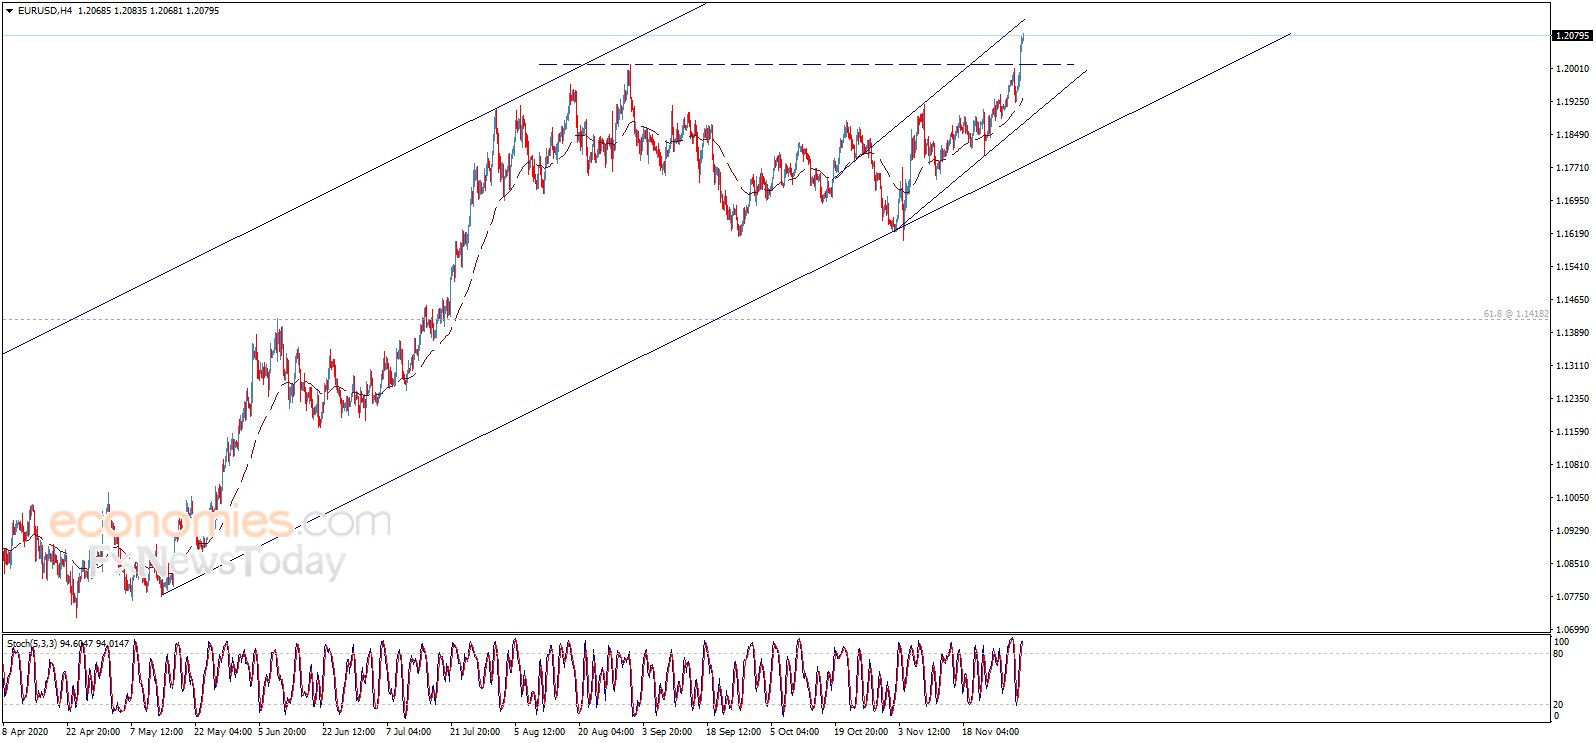Click the stochastic scale value 20
The width and height of the screenshot is (1596, 743).
tap(1558, 705)
